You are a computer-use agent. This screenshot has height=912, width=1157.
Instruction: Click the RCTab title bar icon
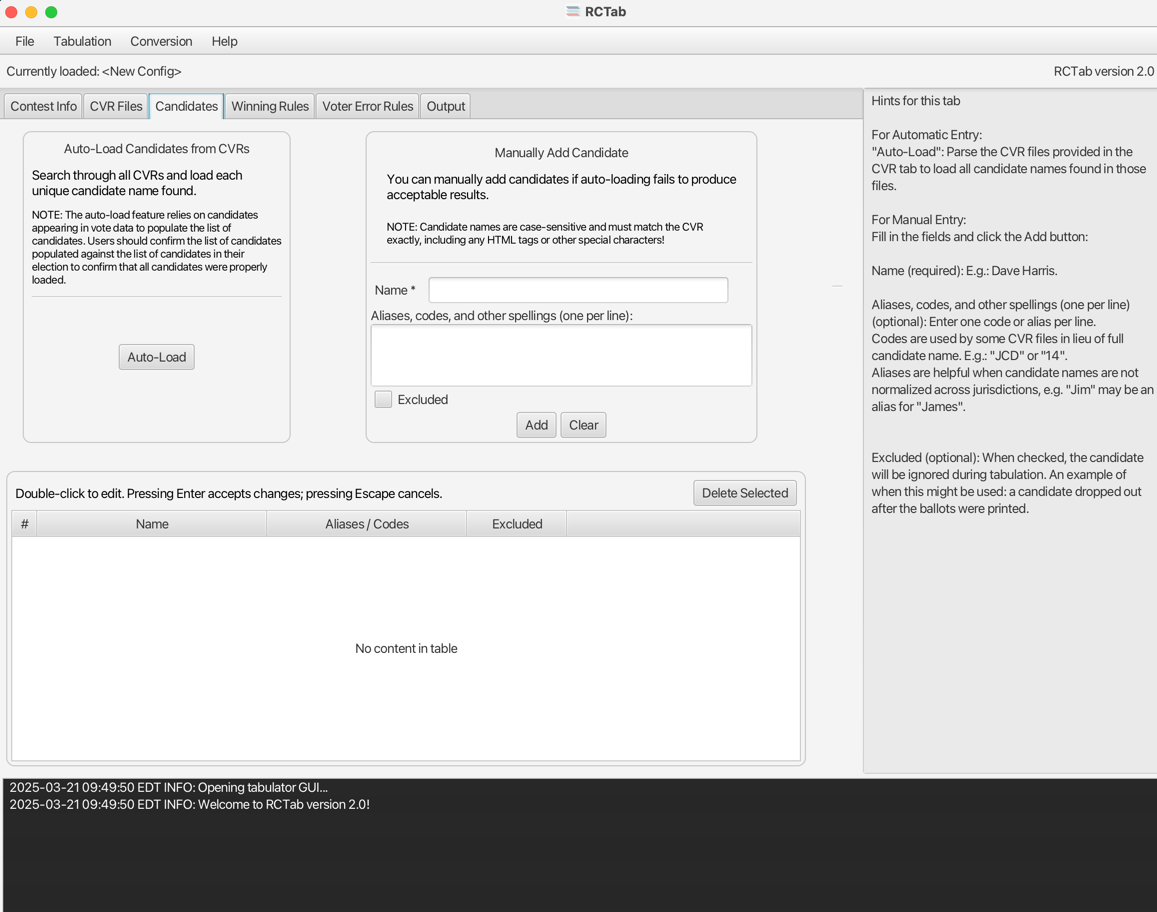point(573,12)
